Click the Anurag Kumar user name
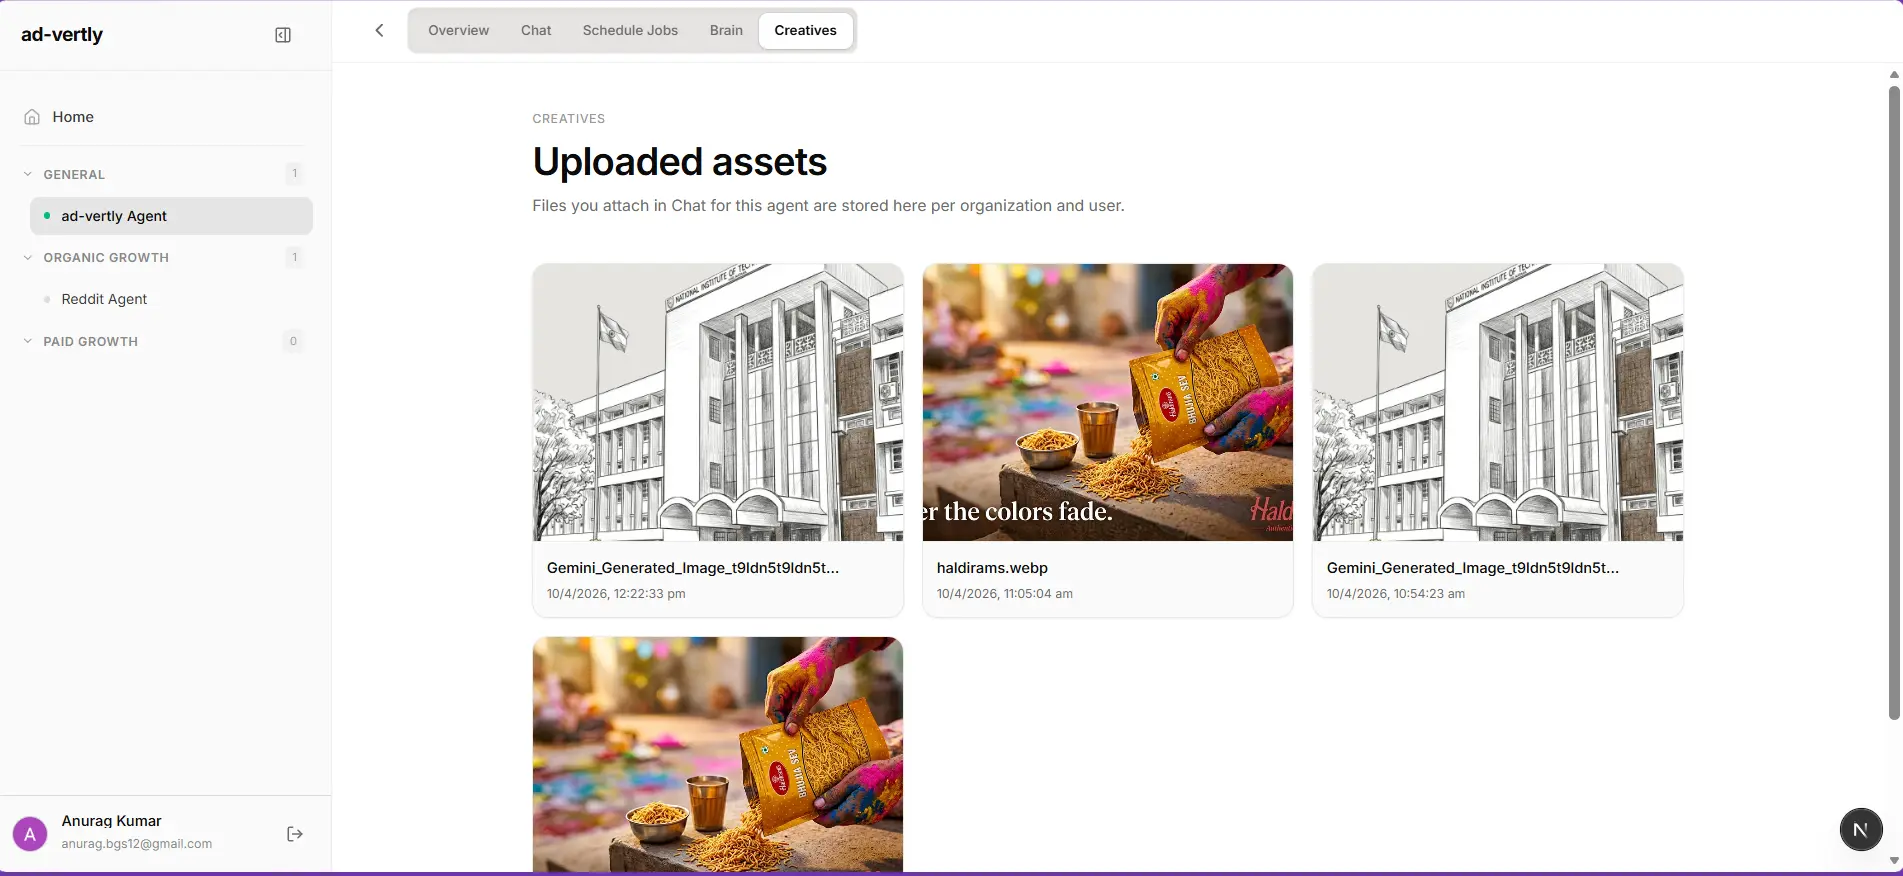Screen dimensions: 1903x876 (x=111, y=821)
